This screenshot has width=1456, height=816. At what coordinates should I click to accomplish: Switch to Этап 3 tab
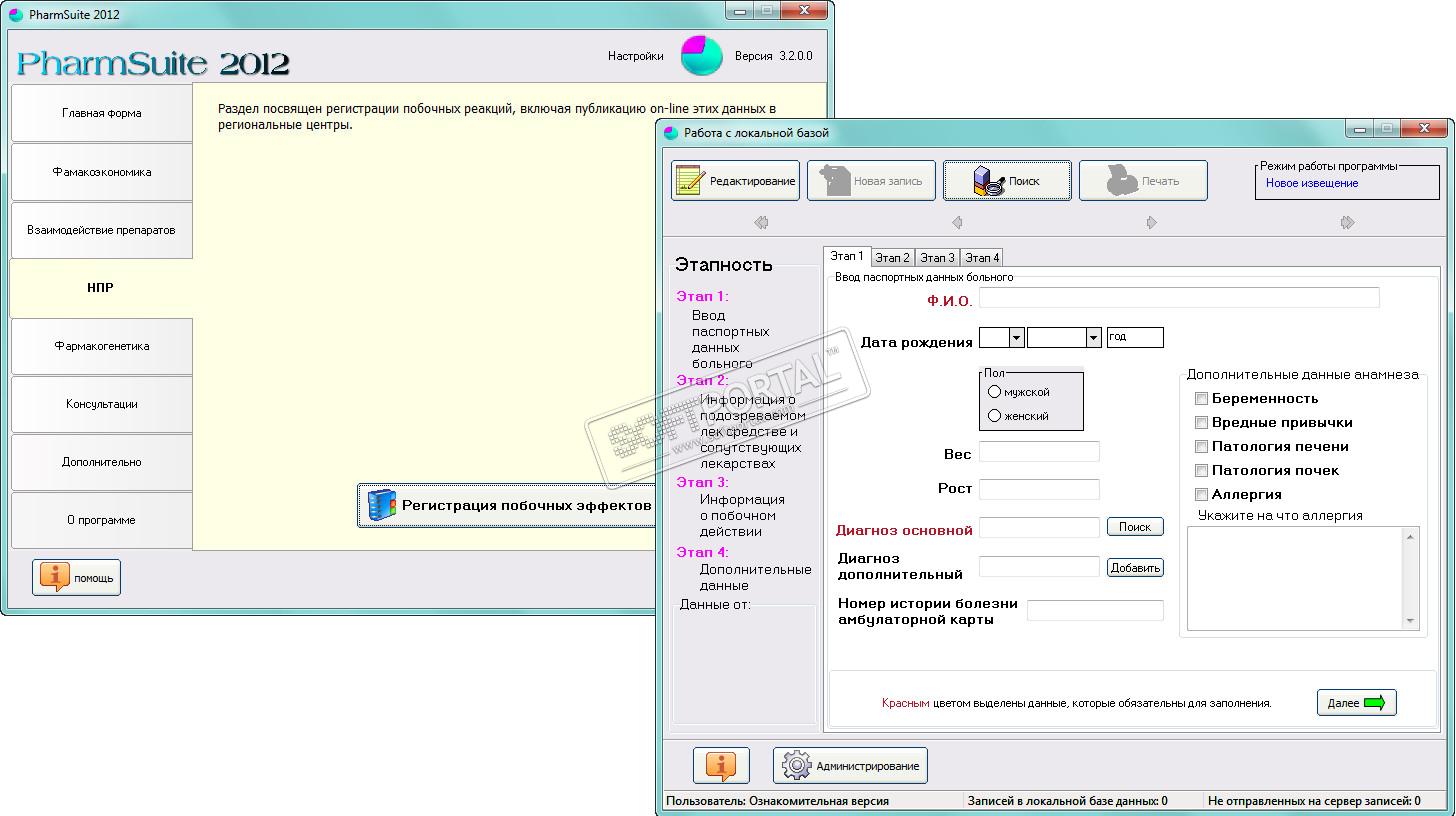tap(937, 258)
